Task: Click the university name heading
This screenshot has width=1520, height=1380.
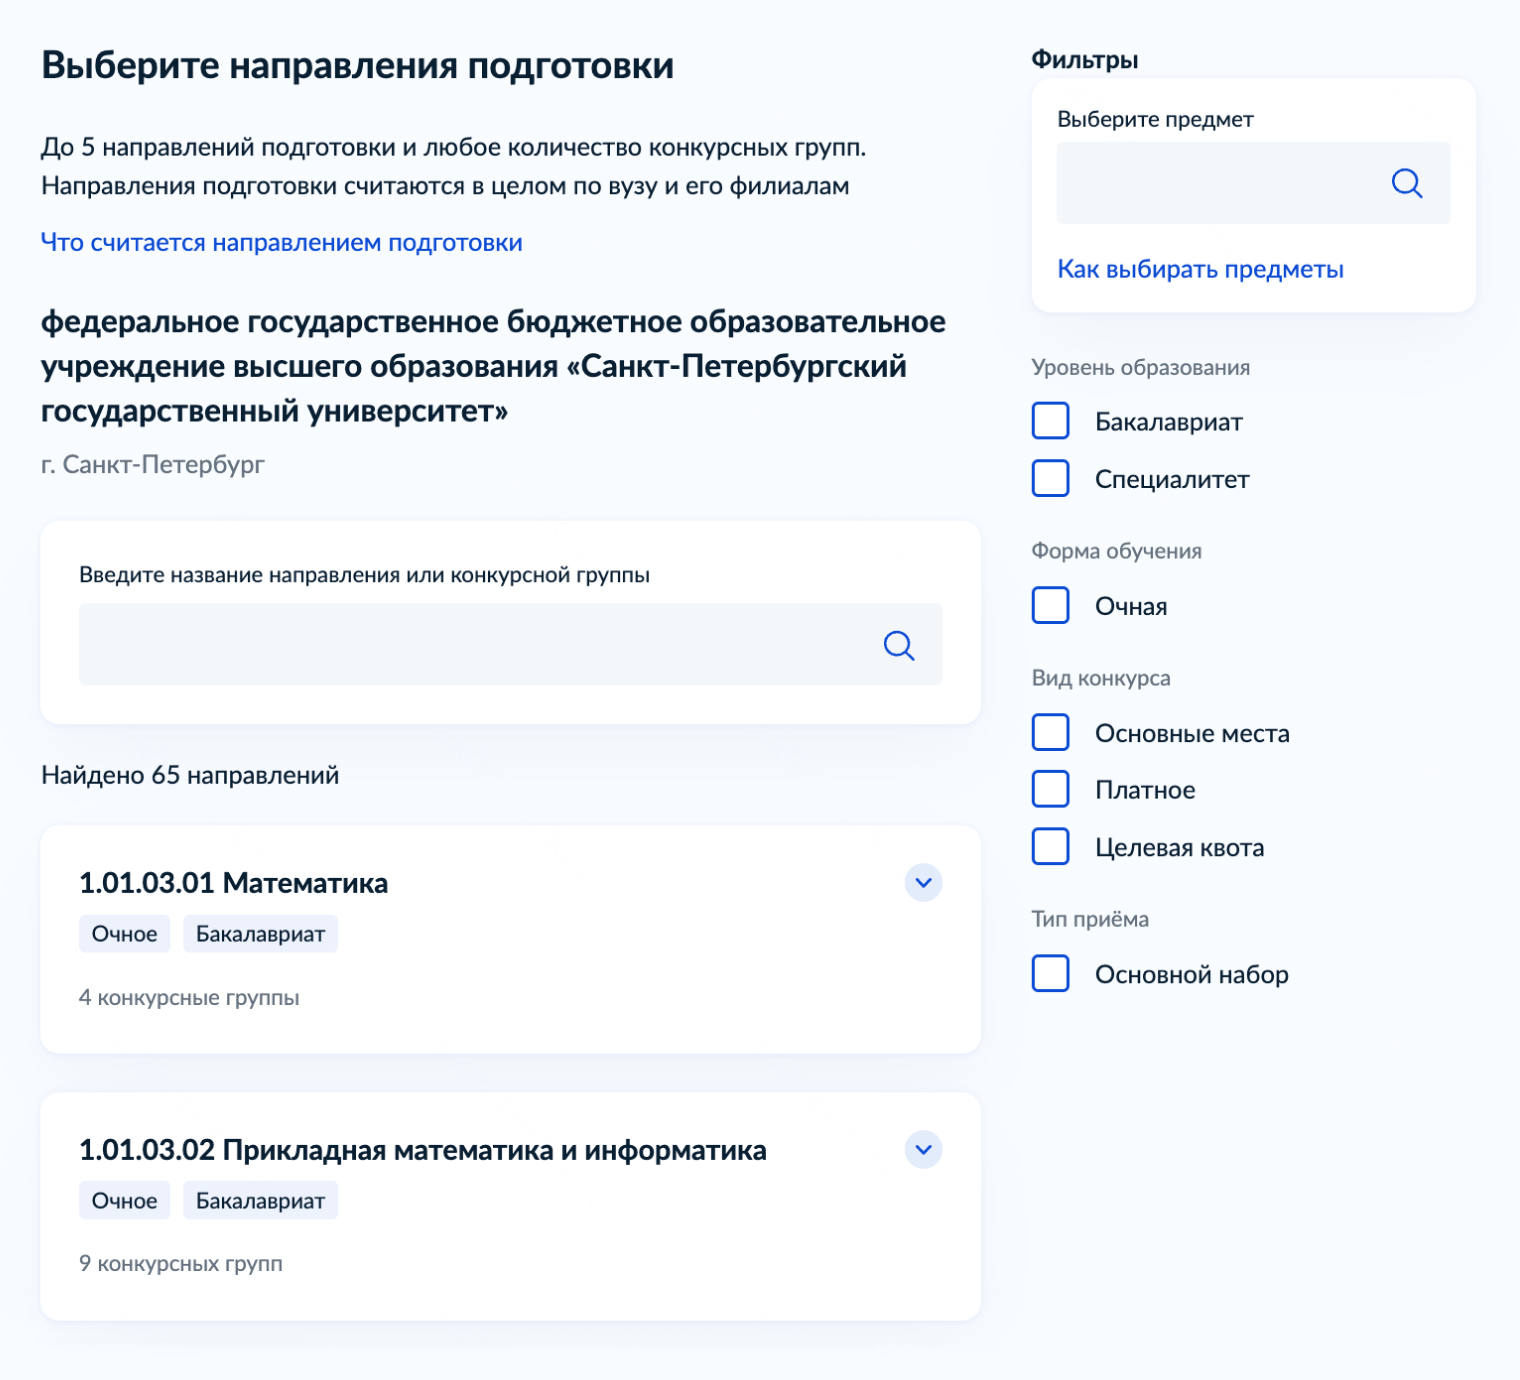Action: [x=493, y=366]
